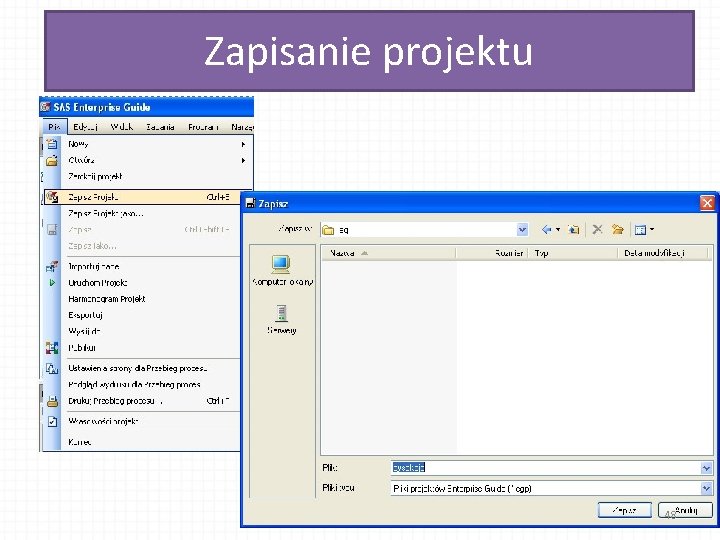This screenshot has width=720, height=540.
Task: Click the Importuj dane icon
Action: click(x=52, y=267)
